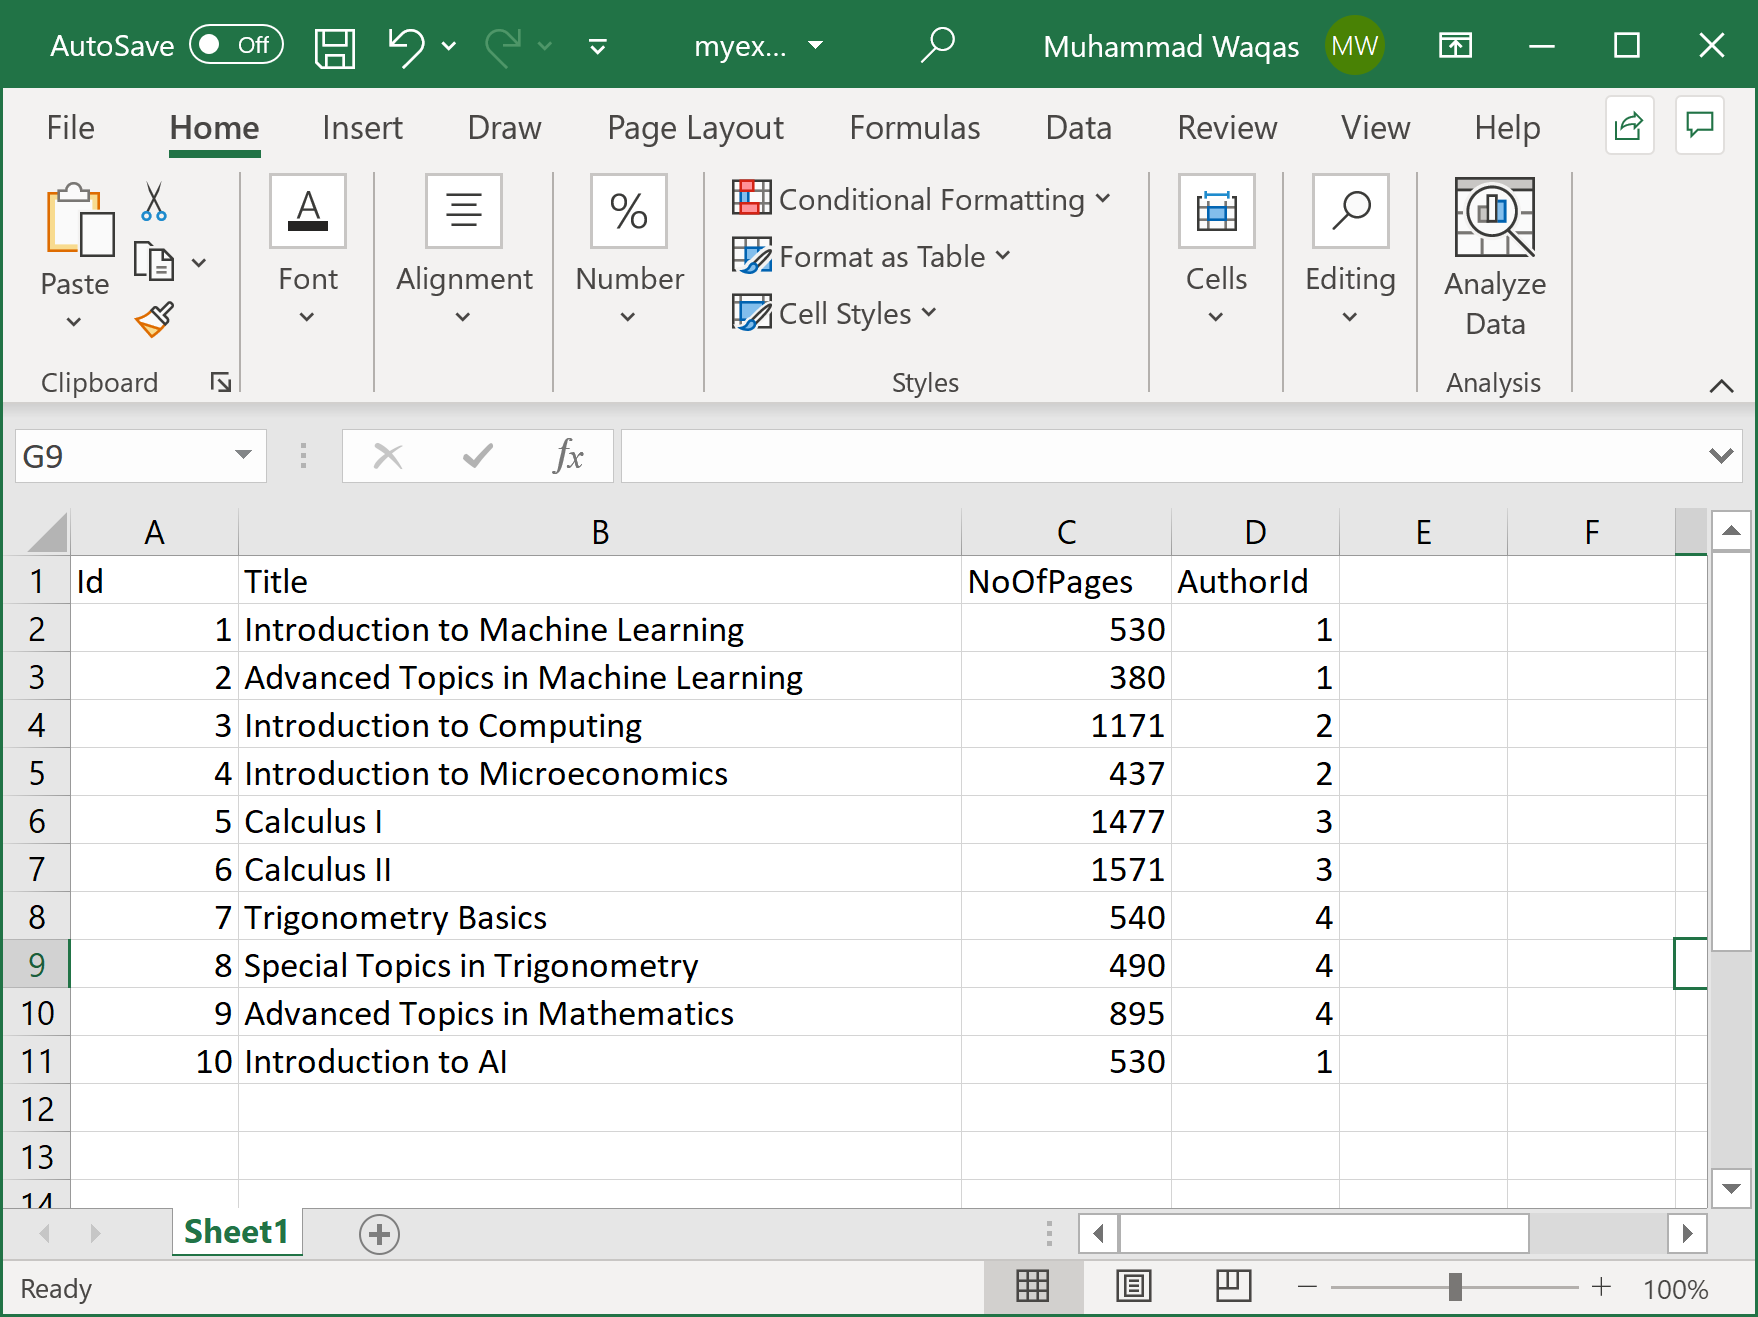Click the formula bar input
The width and height of the screenshot is (1758, 1317).
(1161, 456)
